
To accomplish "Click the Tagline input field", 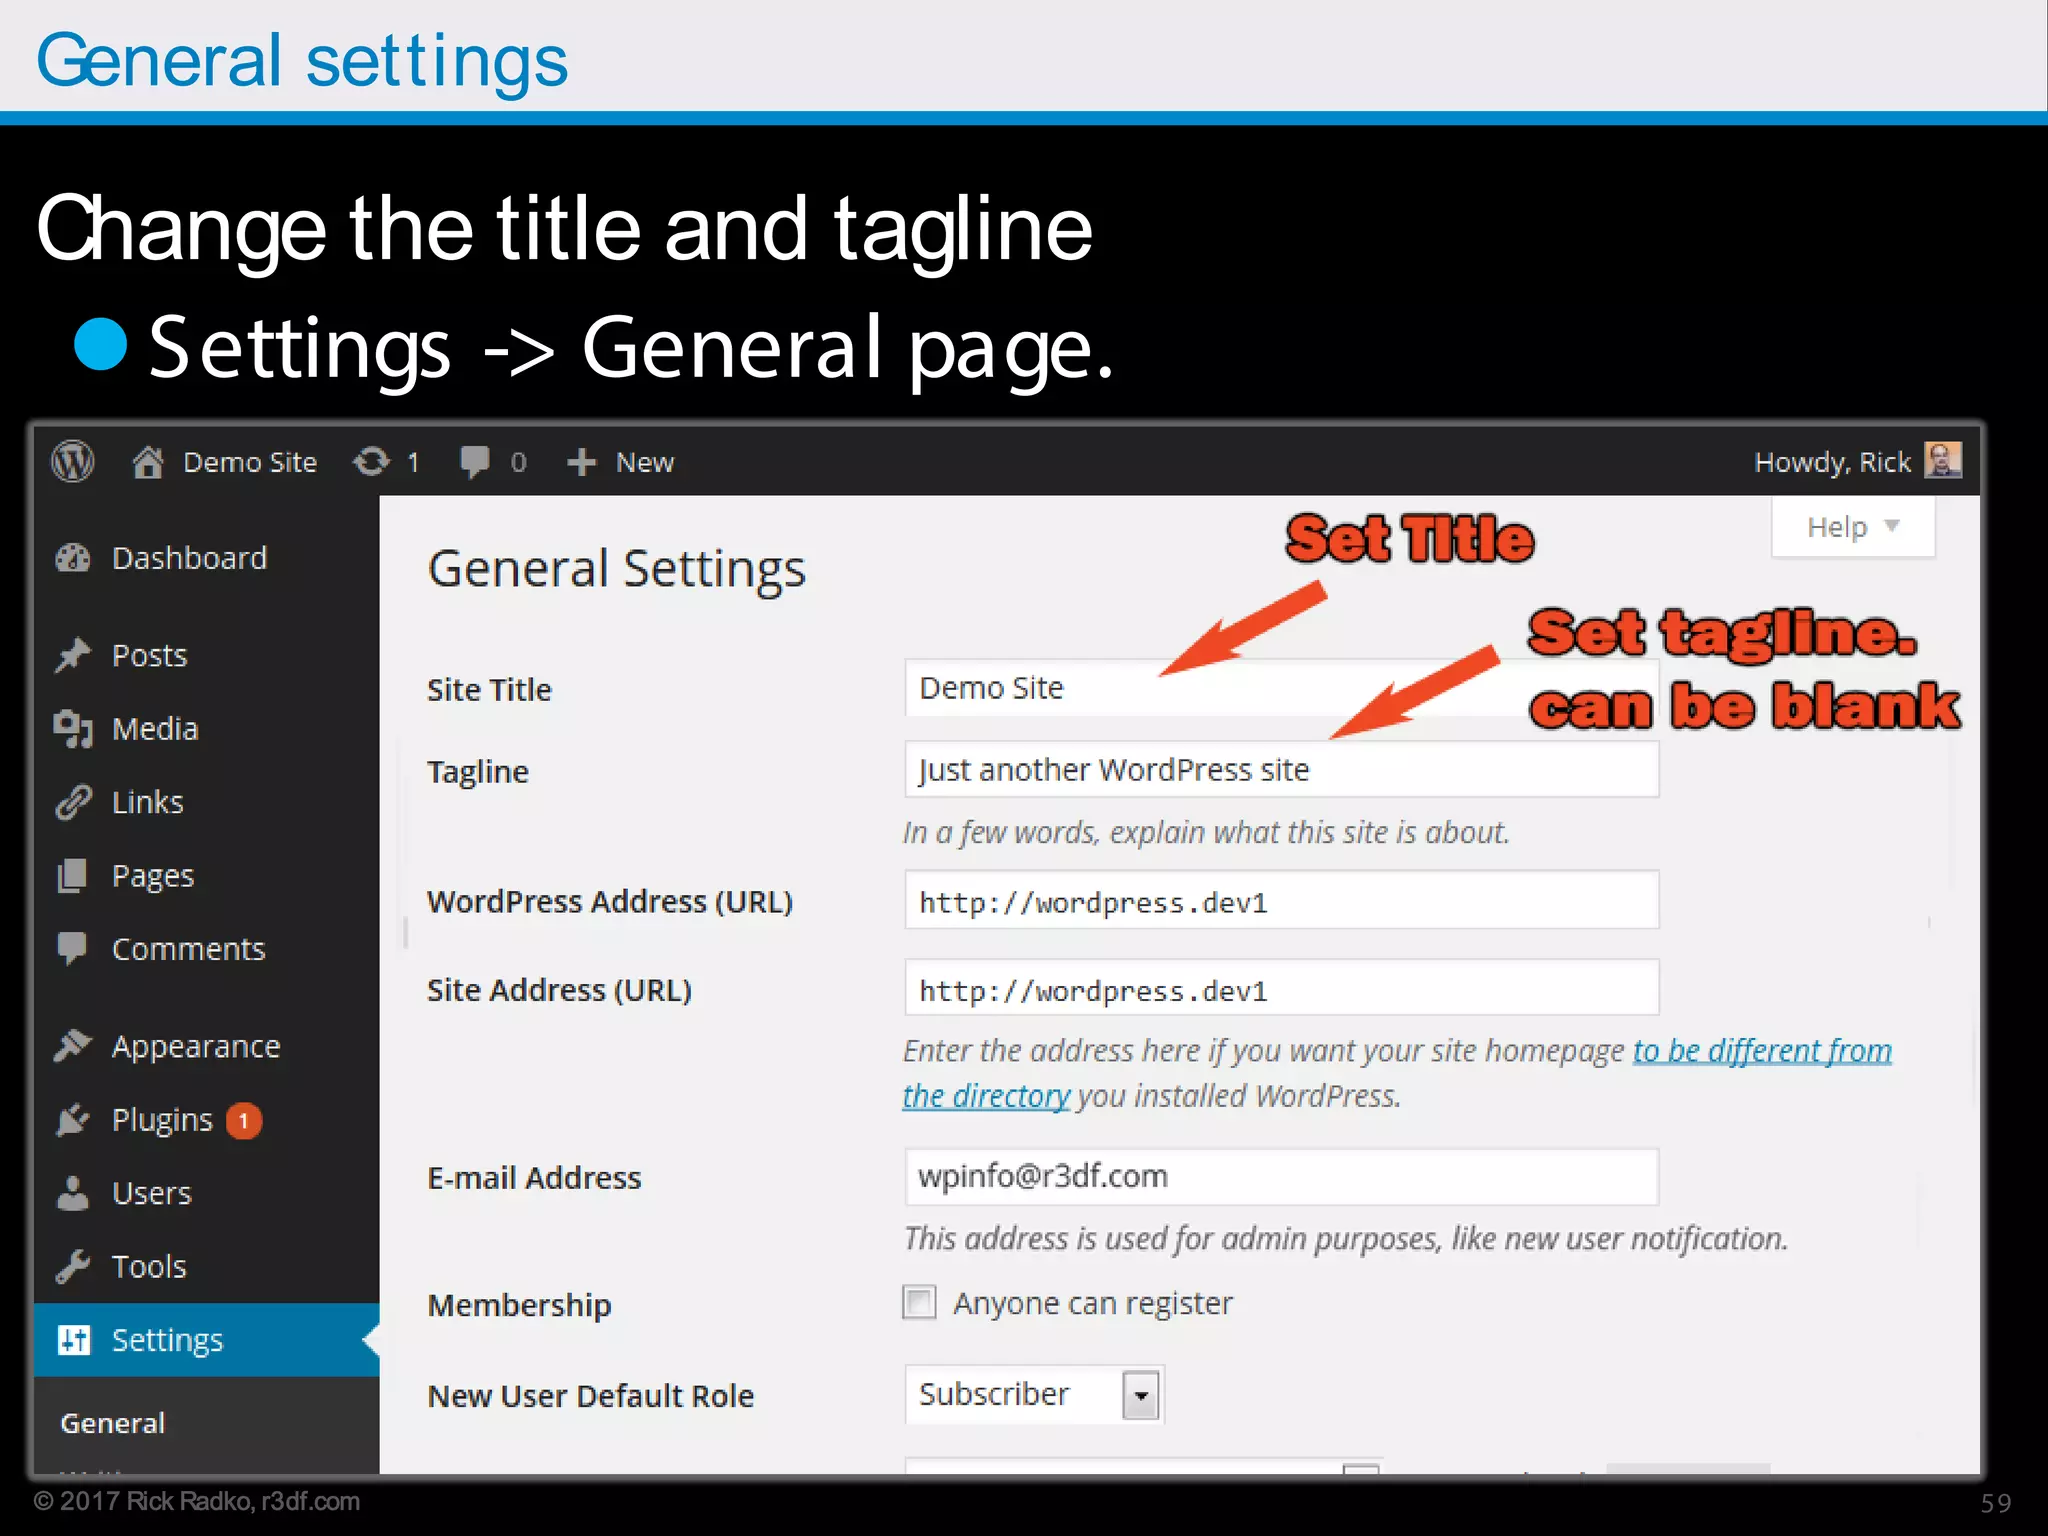I will coord(1281,769).
